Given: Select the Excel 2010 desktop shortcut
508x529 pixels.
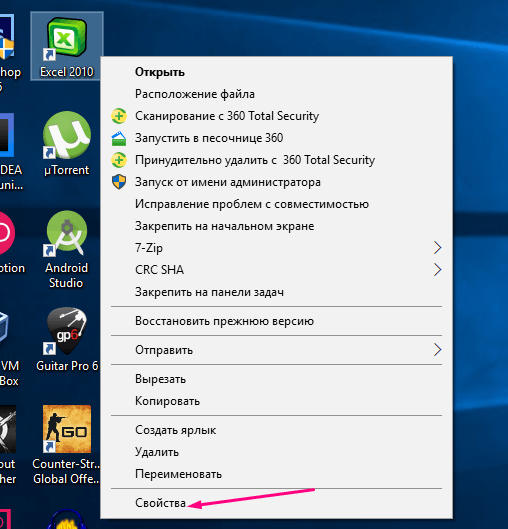Looking at the screenshot, I should pyautogui.click(x=67, y=47).
